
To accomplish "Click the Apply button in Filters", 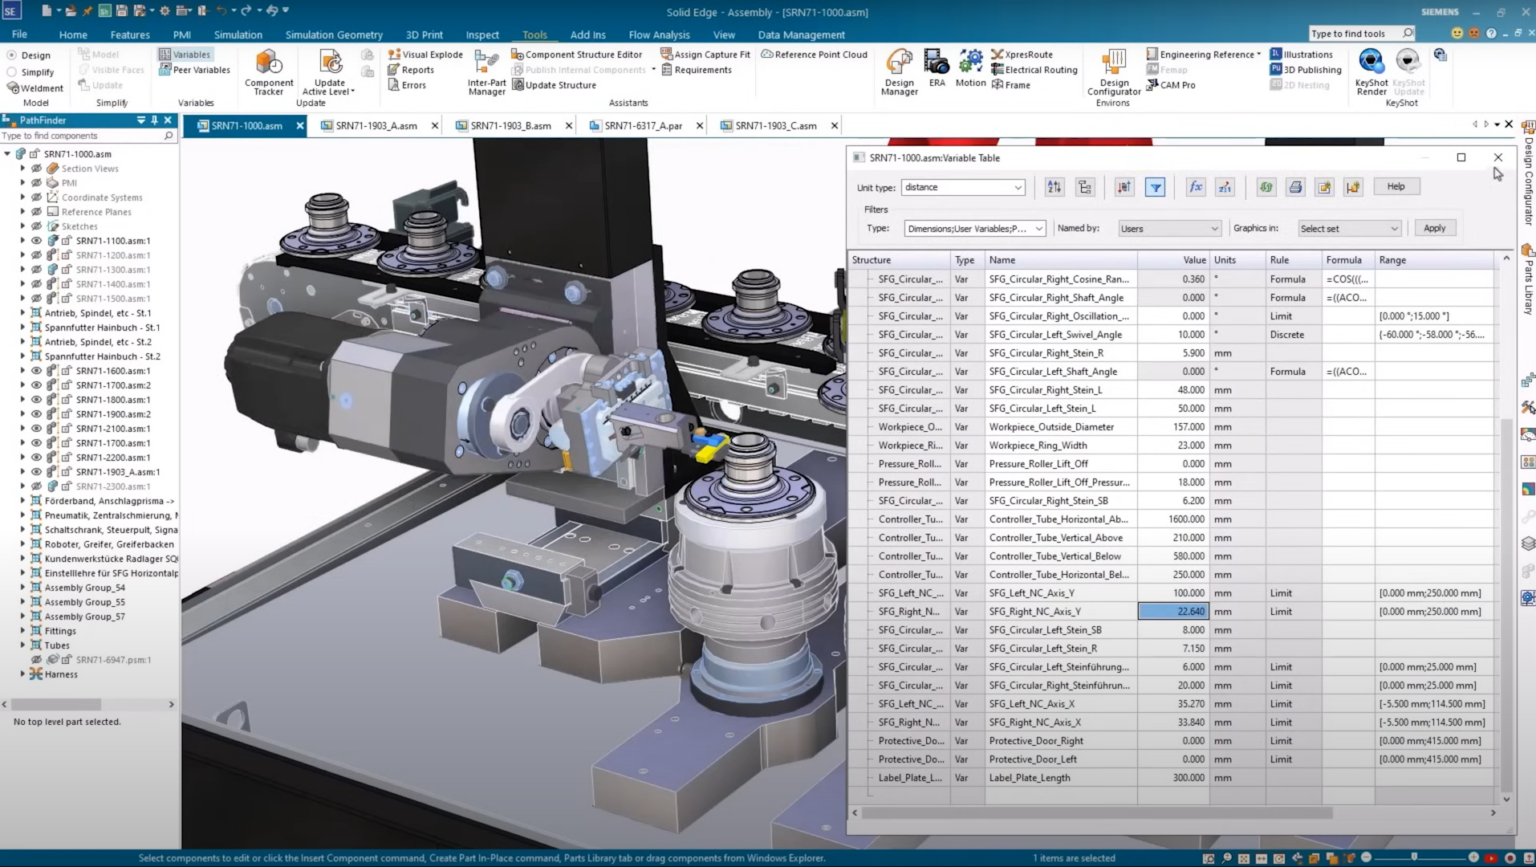I will click(1434, 228).
